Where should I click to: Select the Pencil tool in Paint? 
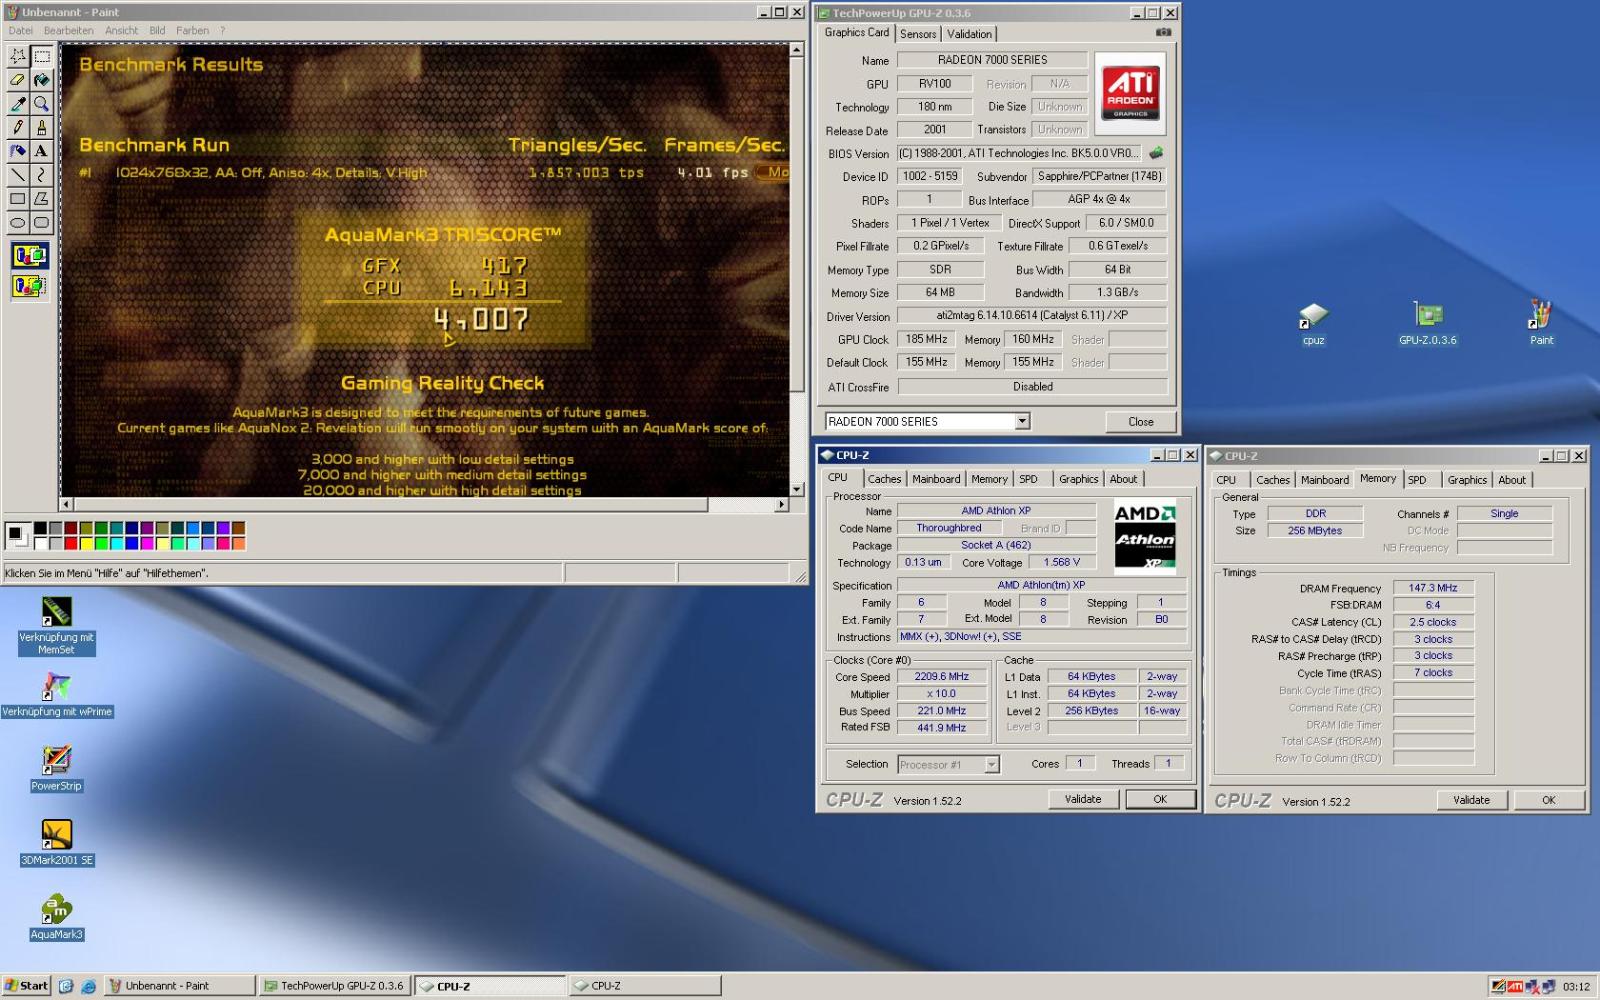pyautogui.click(x=18, y=128)
